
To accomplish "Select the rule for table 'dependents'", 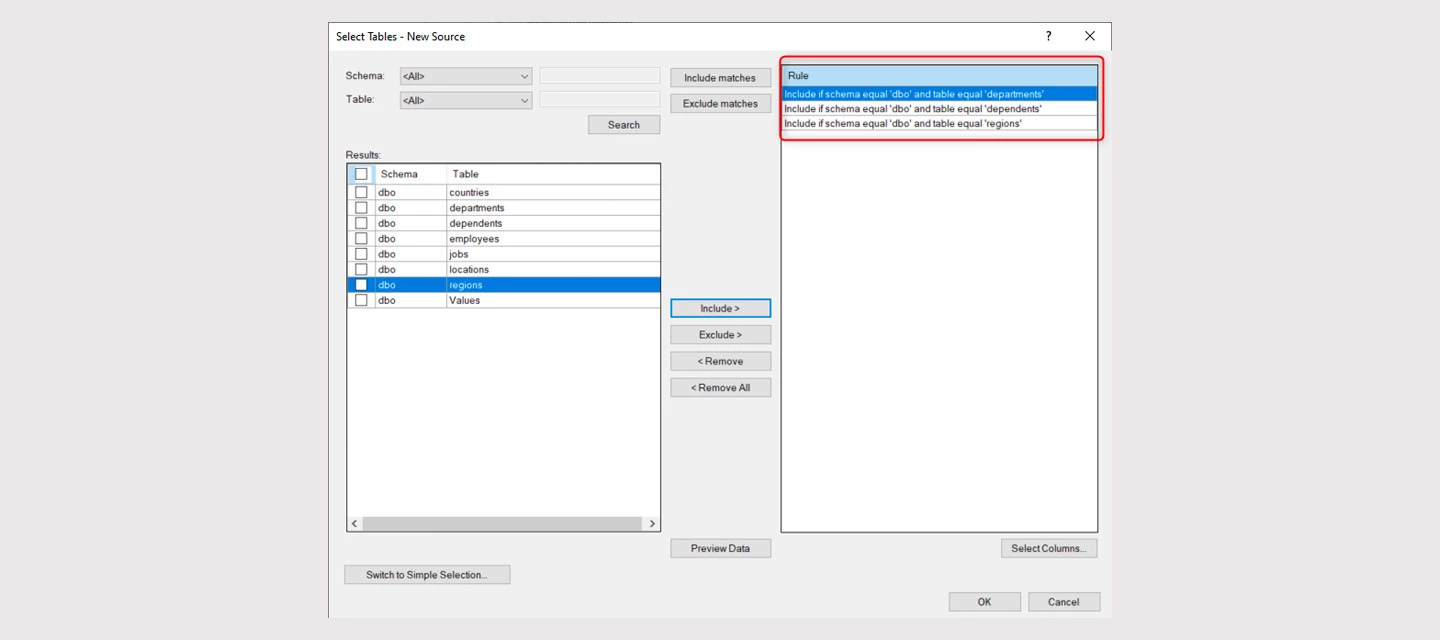I will coord(939,109).
